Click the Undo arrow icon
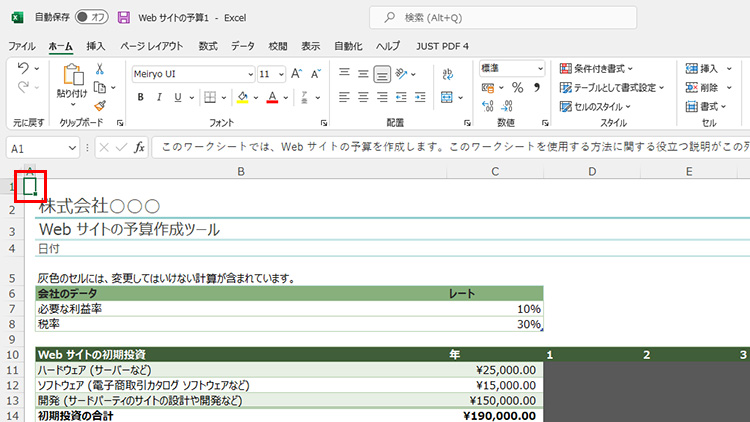750x422 pixels. [24, 68]
